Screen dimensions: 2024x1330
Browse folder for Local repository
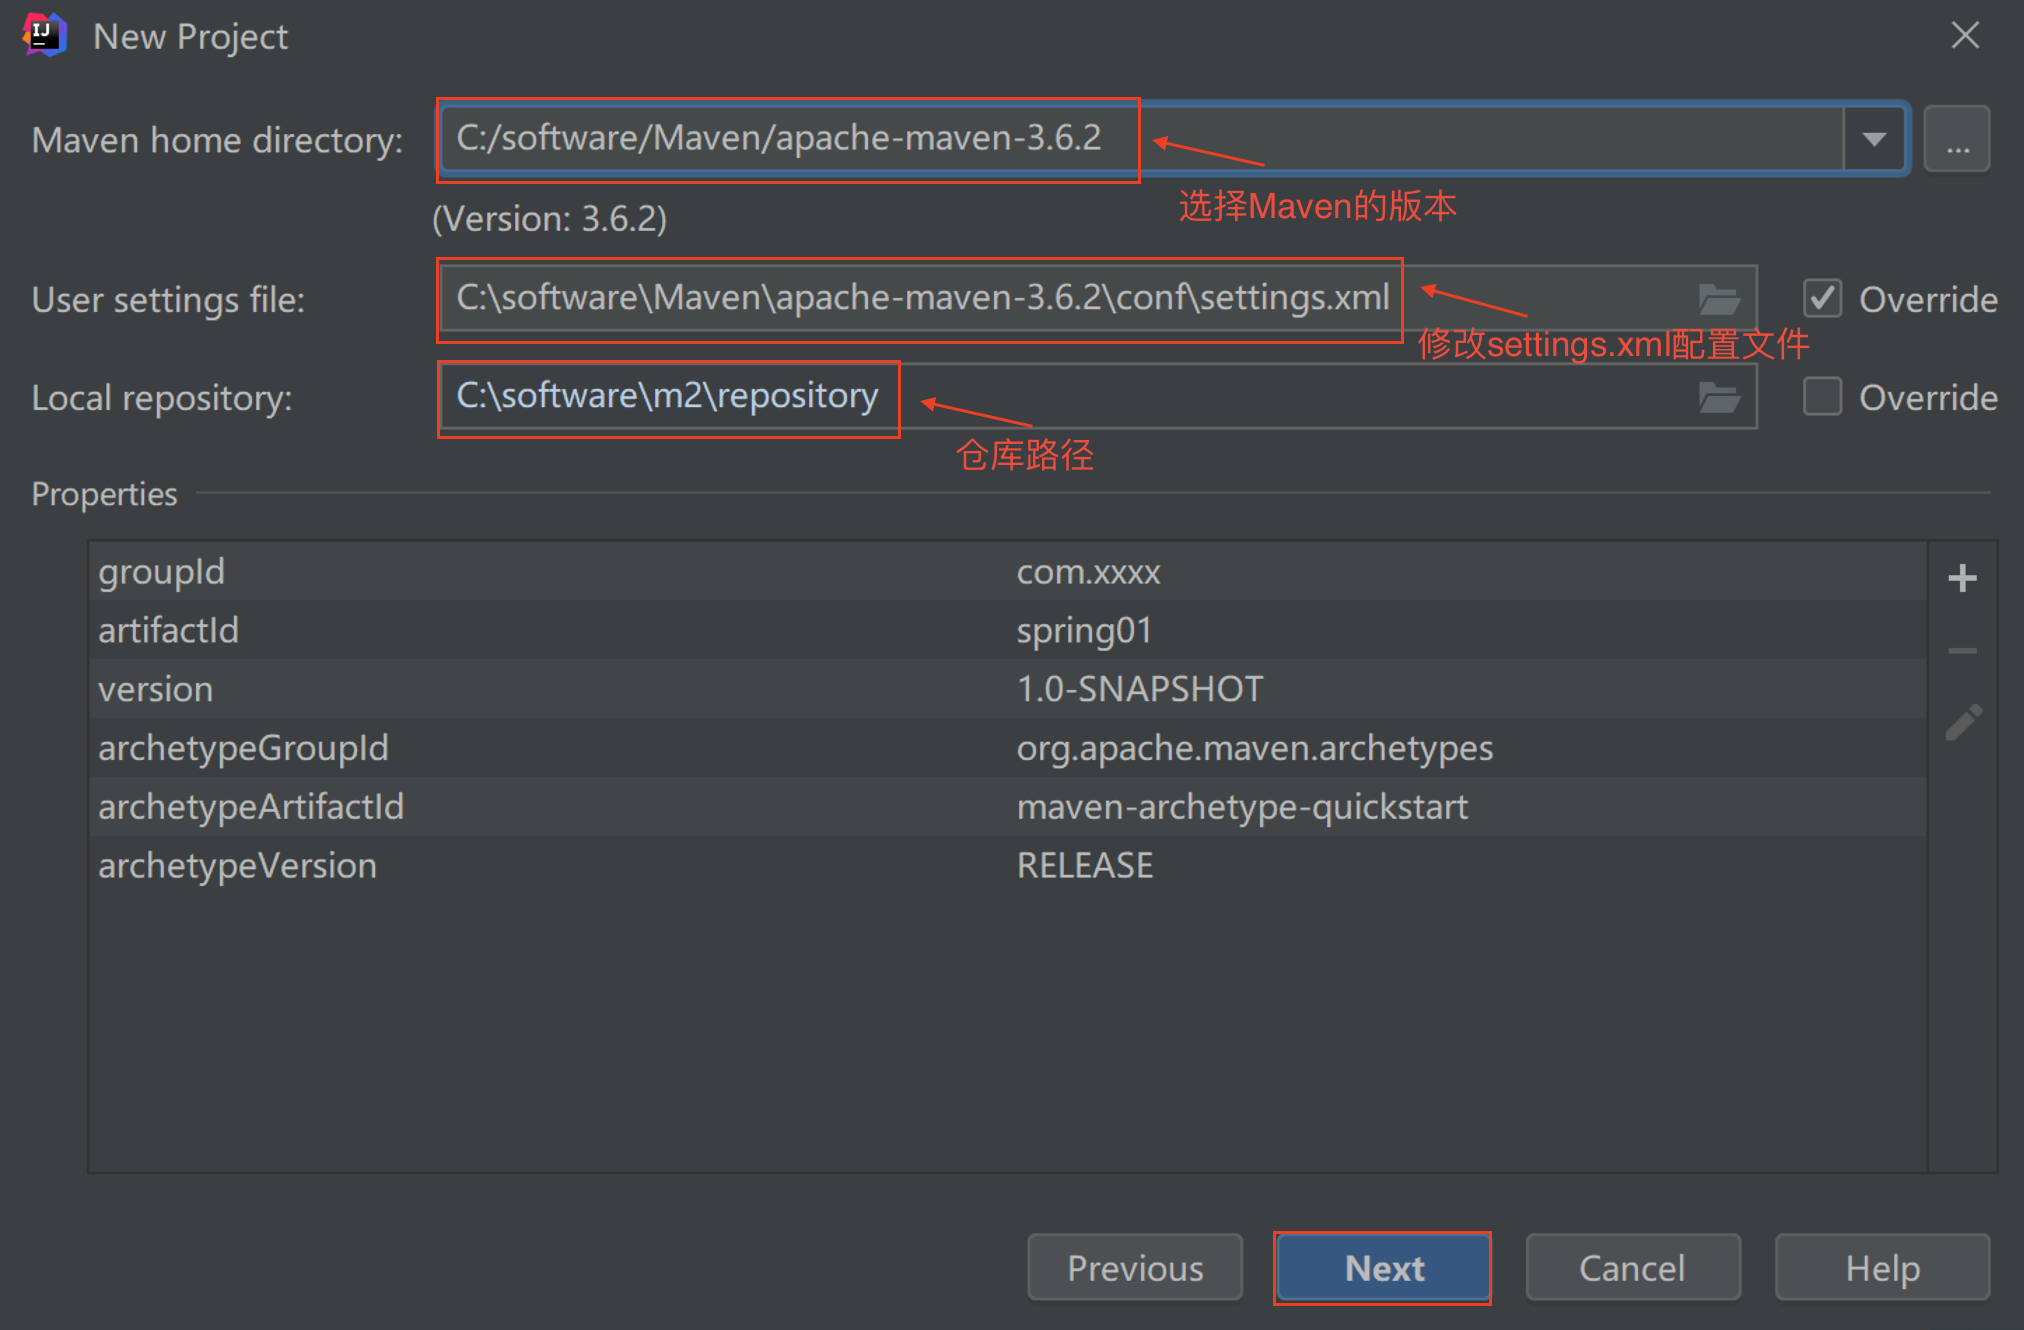coord(1719,398)
